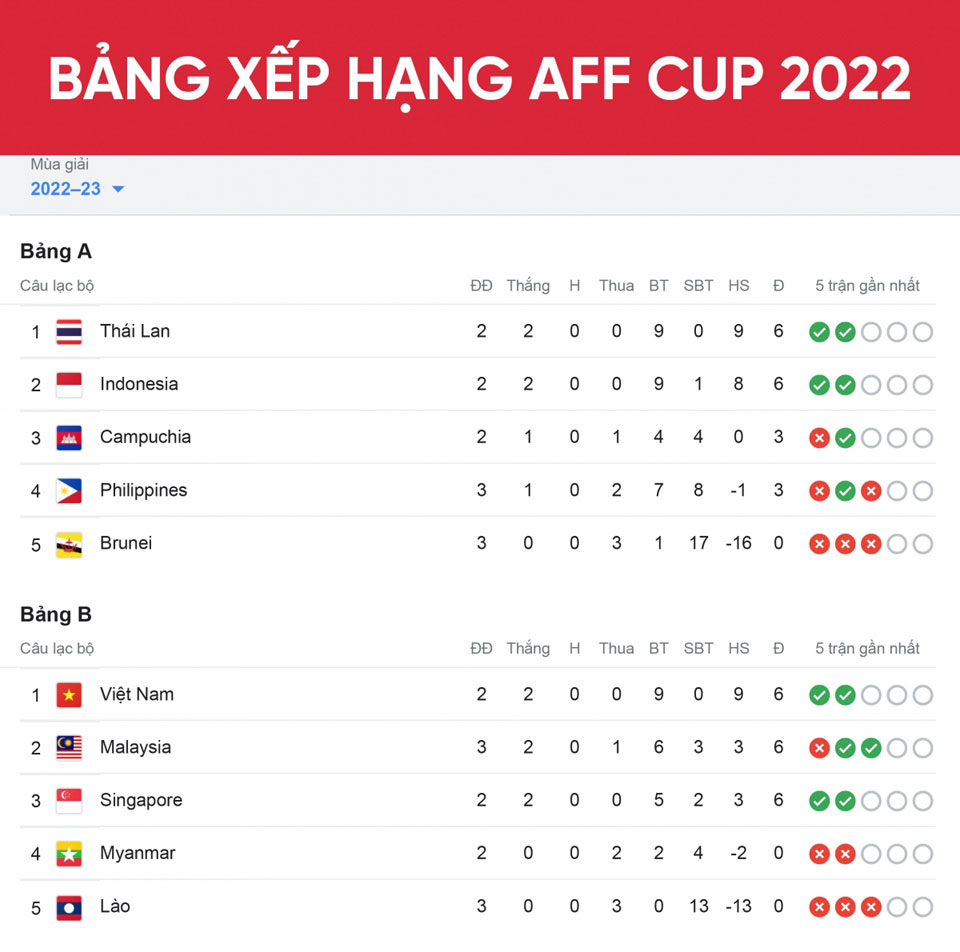Click the Vietnam flag icon
The height and width of the screenshot is (952, 960).
[69, 695]
